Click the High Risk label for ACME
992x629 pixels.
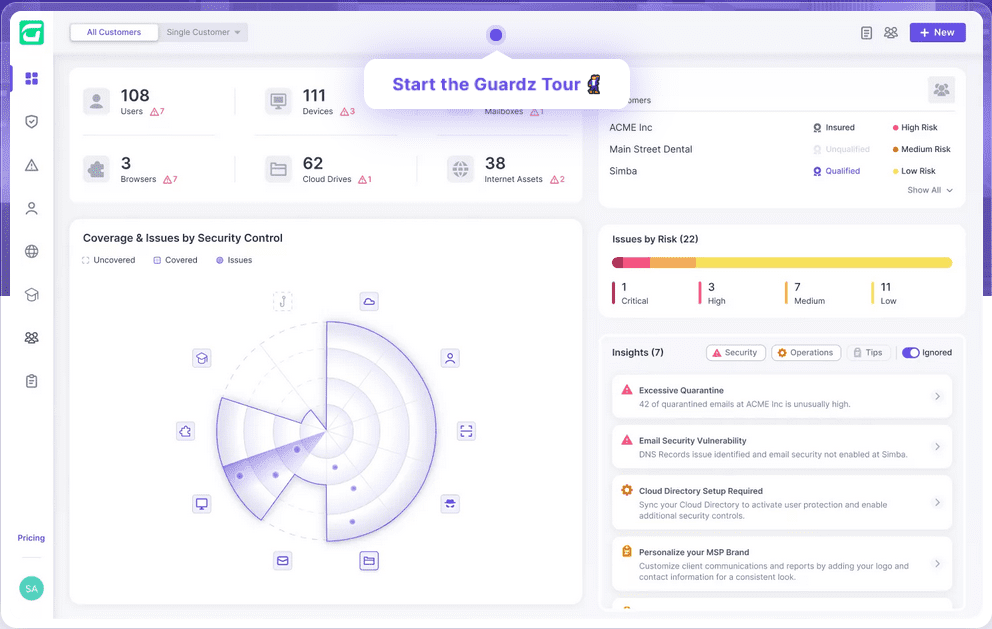tap(915, 127)
